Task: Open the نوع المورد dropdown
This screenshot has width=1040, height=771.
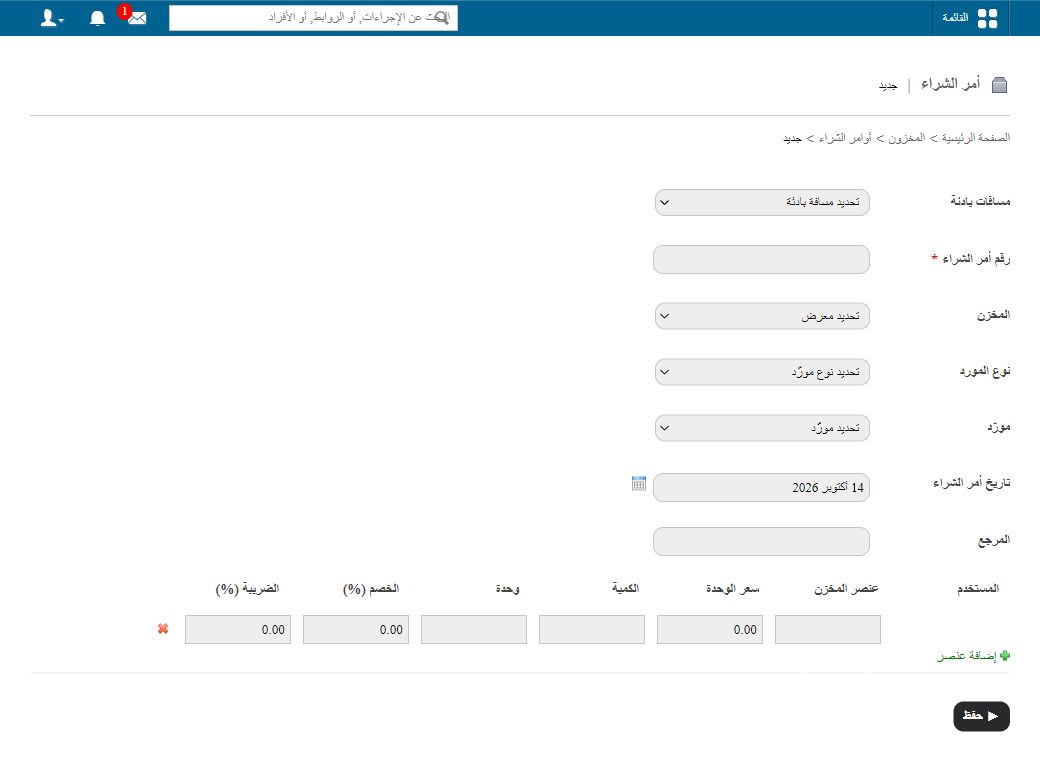Action: click(762, 372)
